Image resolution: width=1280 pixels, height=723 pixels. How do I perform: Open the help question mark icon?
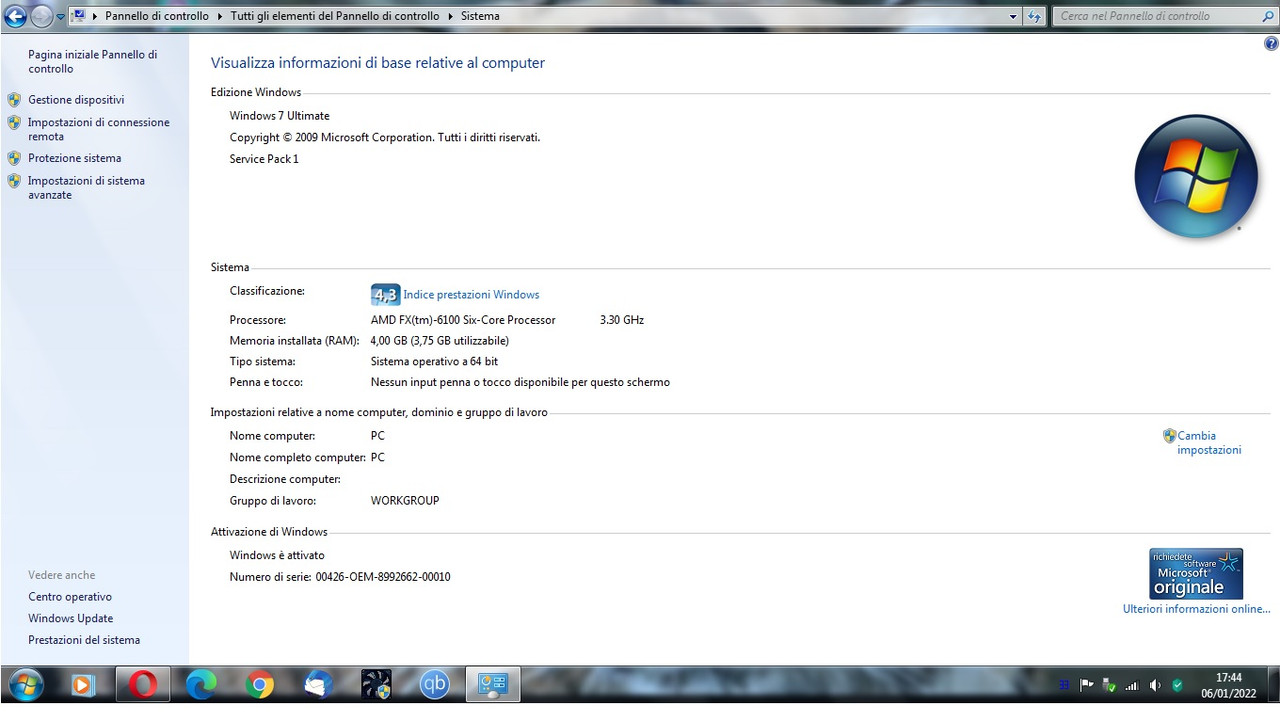pos(1271,45)
